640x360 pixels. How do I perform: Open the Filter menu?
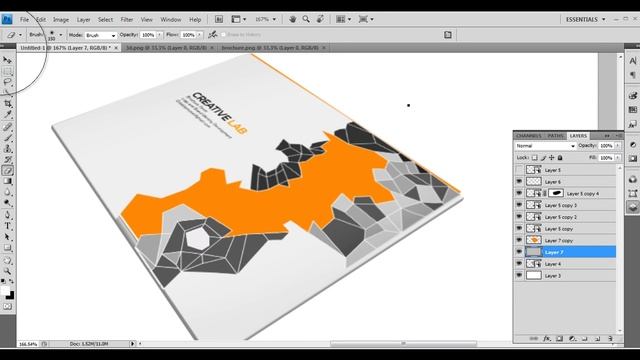(127, 19)
